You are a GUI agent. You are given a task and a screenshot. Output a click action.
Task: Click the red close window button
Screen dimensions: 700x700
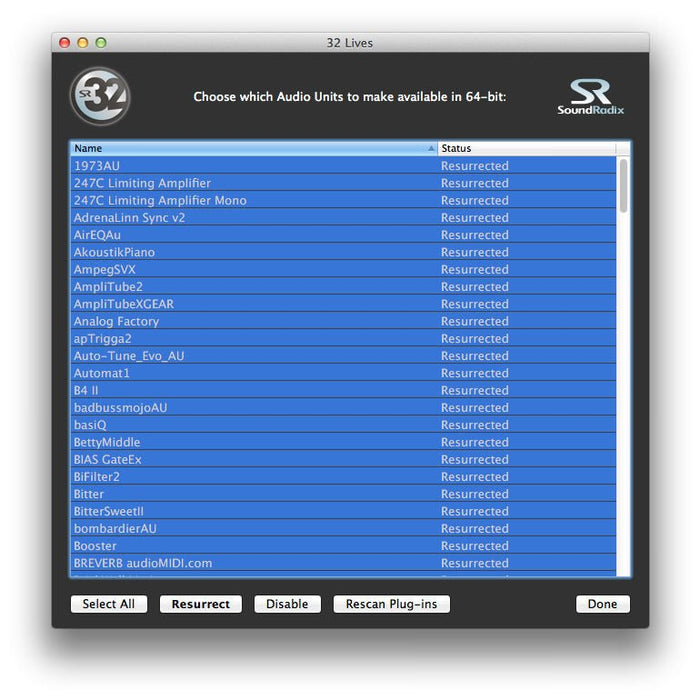(x=65, y=43)
